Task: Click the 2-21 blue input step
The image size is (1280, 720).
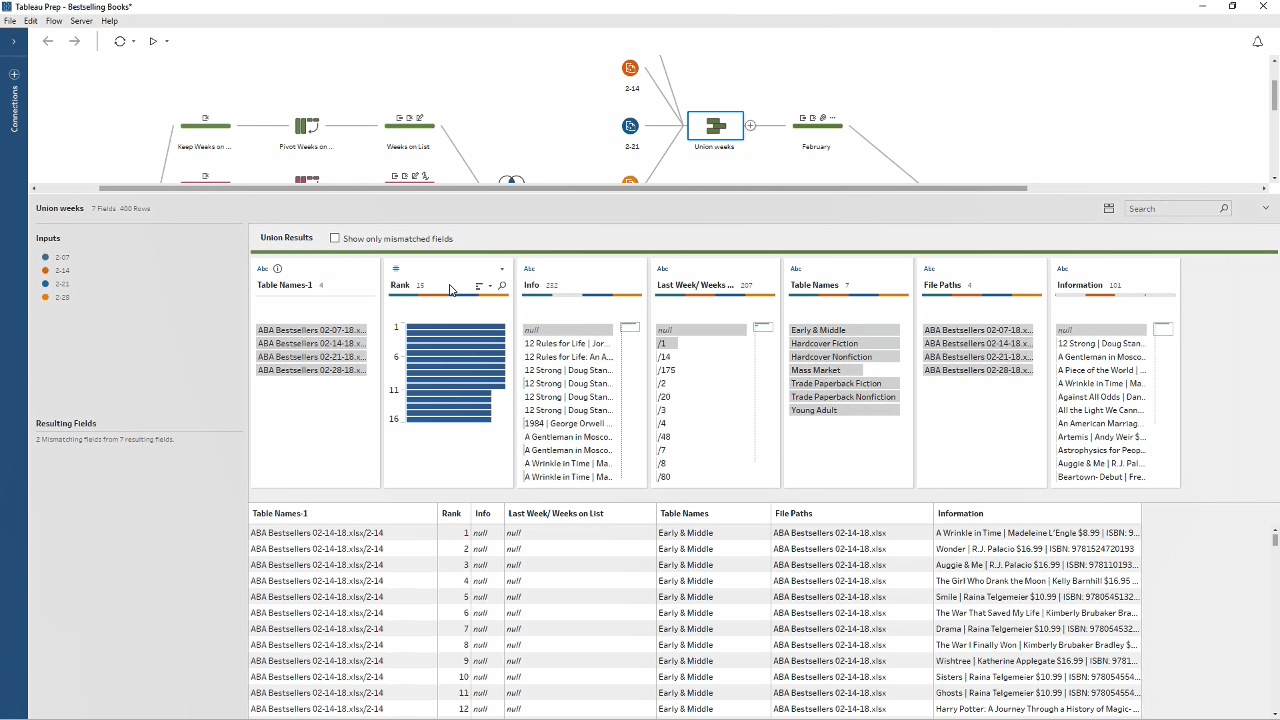Action: pyautogui.click(x=630, y=126)
